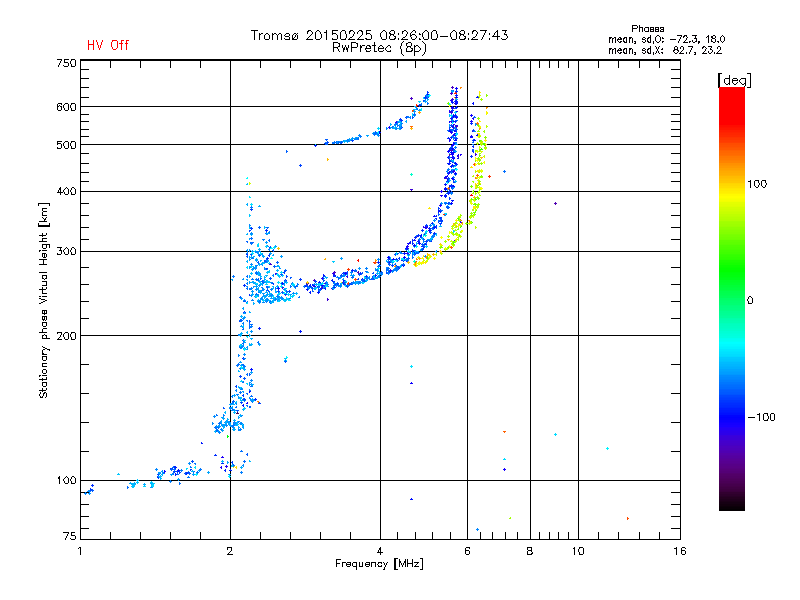
Task: Click x-axis tick label "4"
Action: pos(380,551)
